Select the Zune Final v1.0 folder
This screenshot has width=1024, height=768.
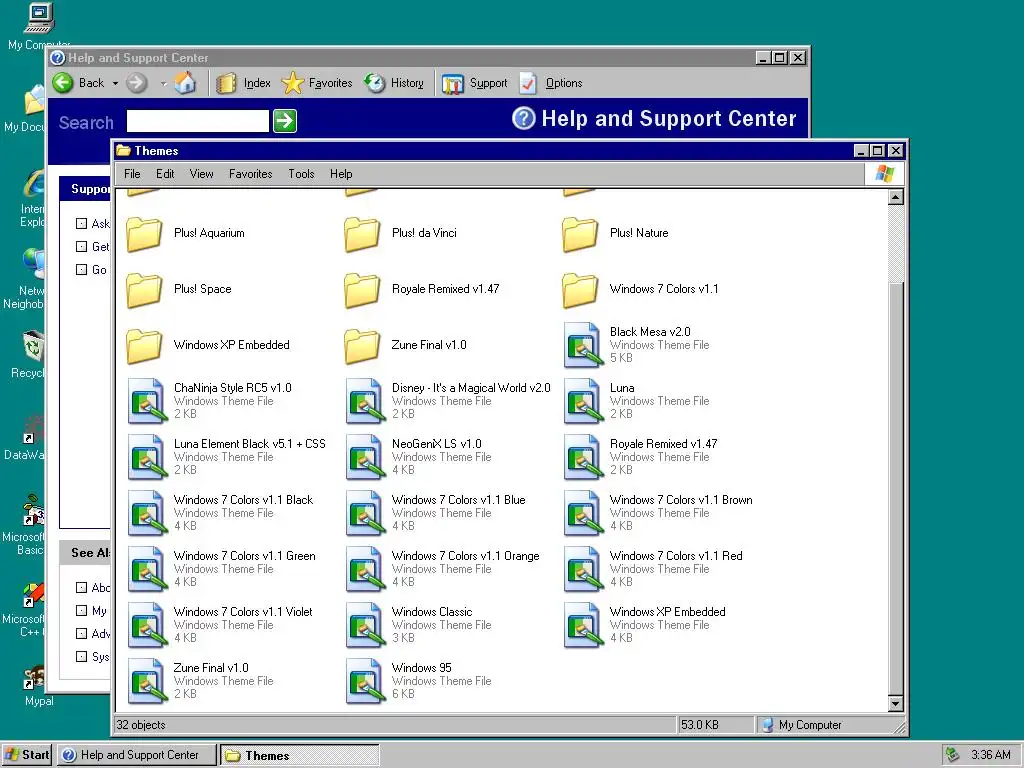(406, 346)
